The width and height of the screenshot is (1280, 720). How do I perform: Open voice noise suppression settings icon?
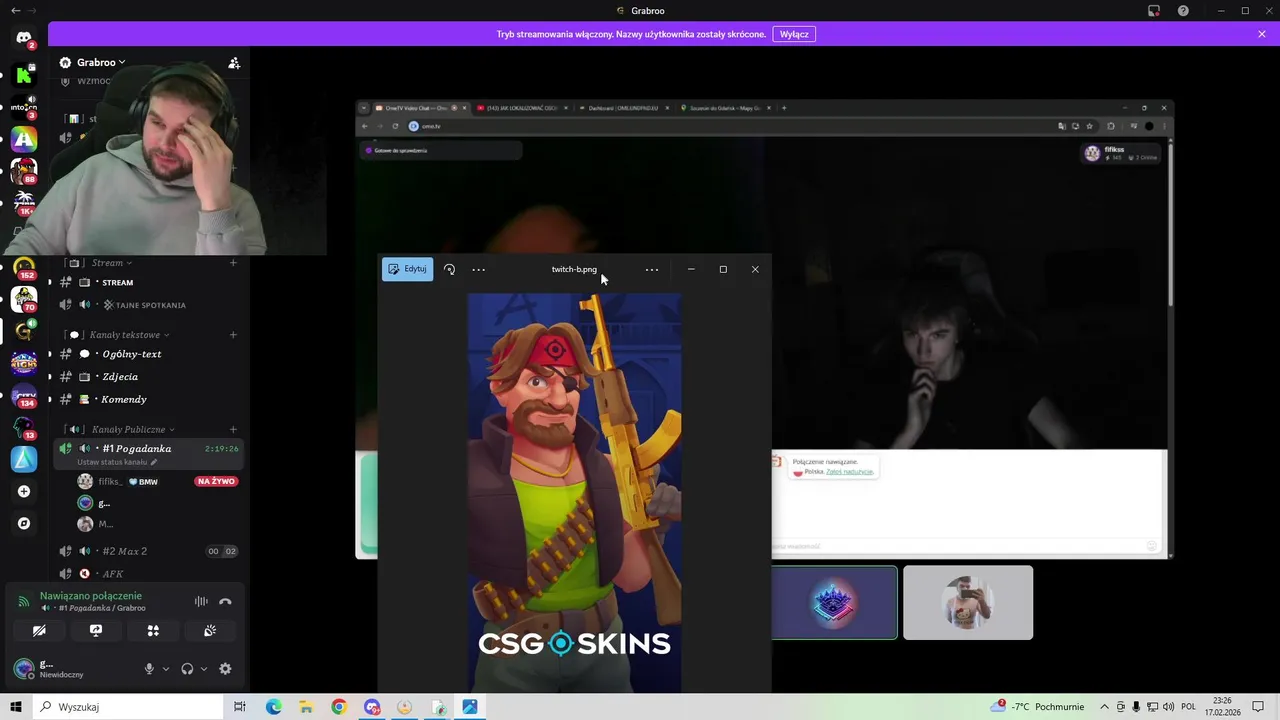pos(201,601)
